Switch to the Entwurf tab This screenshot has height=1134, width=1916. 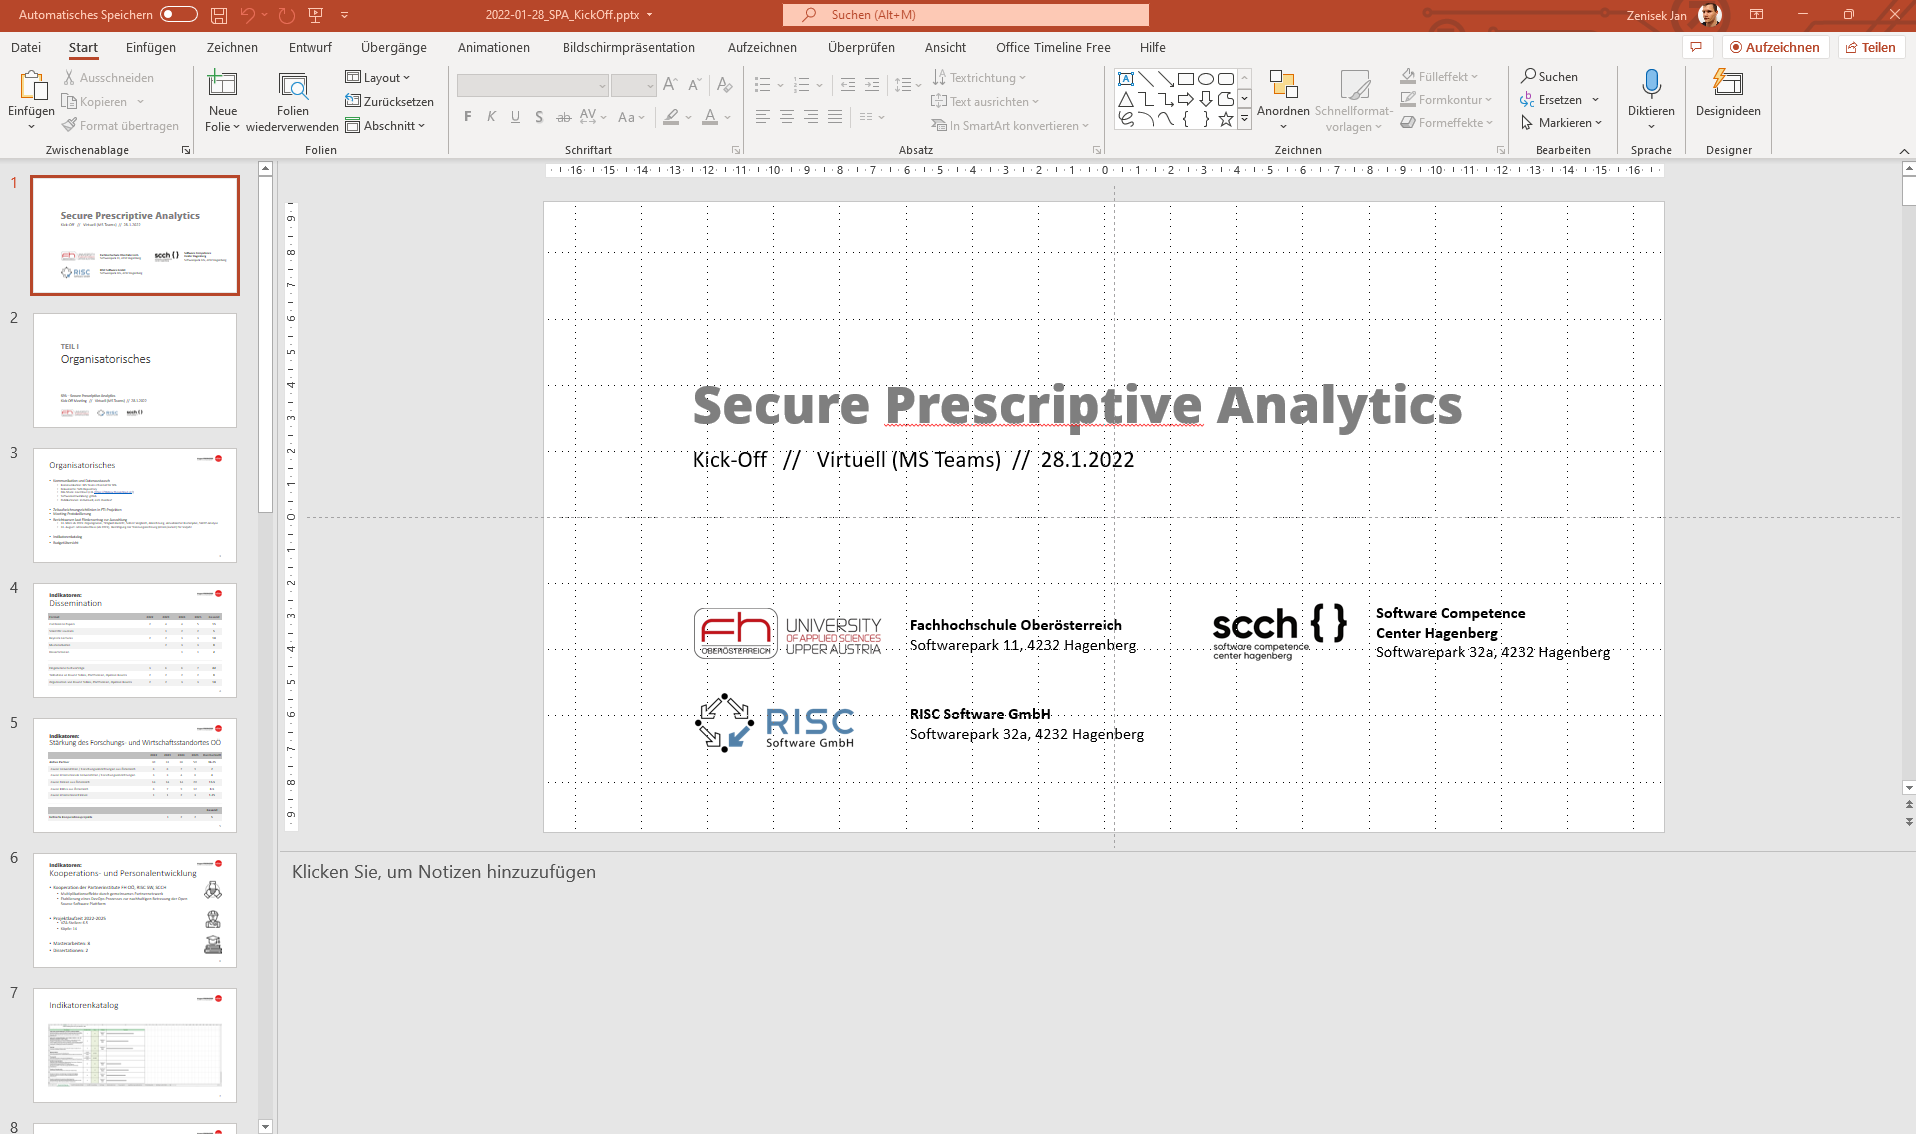point(310,47)
